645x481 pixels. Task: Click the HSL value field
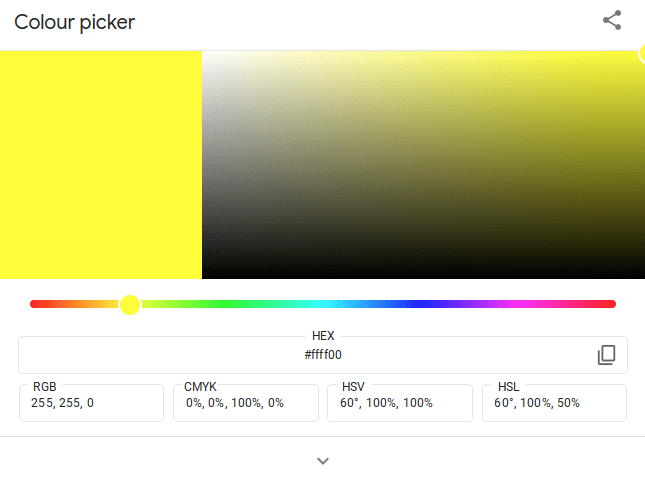555,403
